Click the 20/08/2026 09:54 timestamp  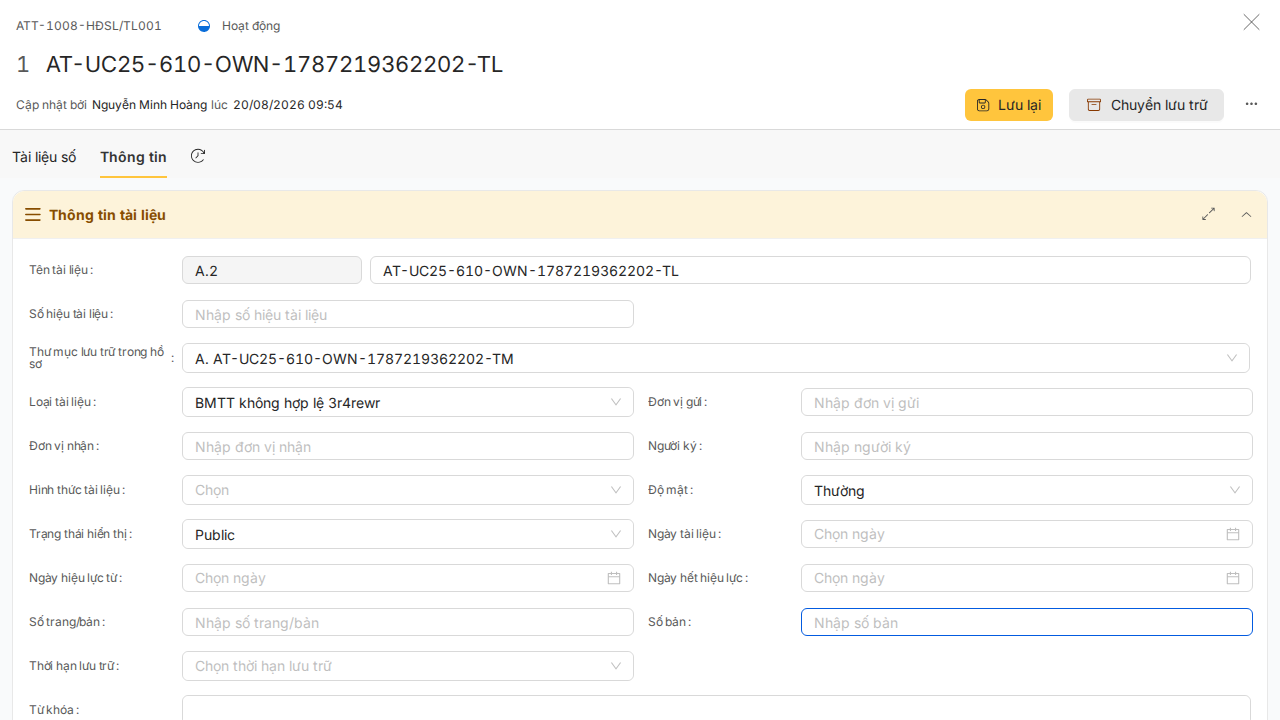tap(288, 105)
